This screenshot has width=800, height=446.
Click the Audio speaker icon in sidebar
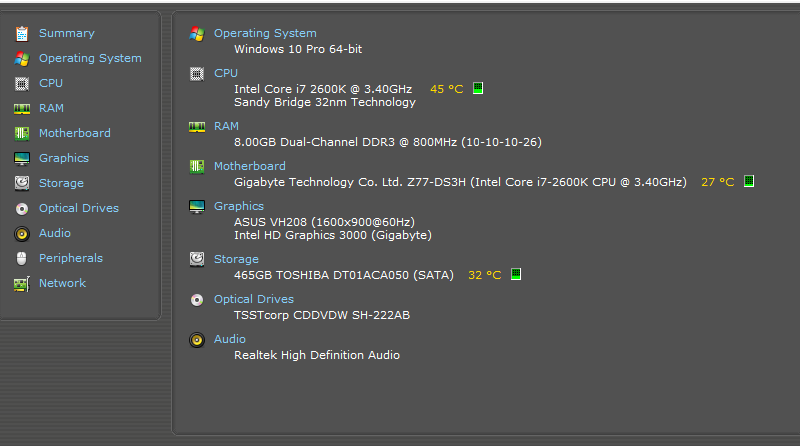coord(21,233)
